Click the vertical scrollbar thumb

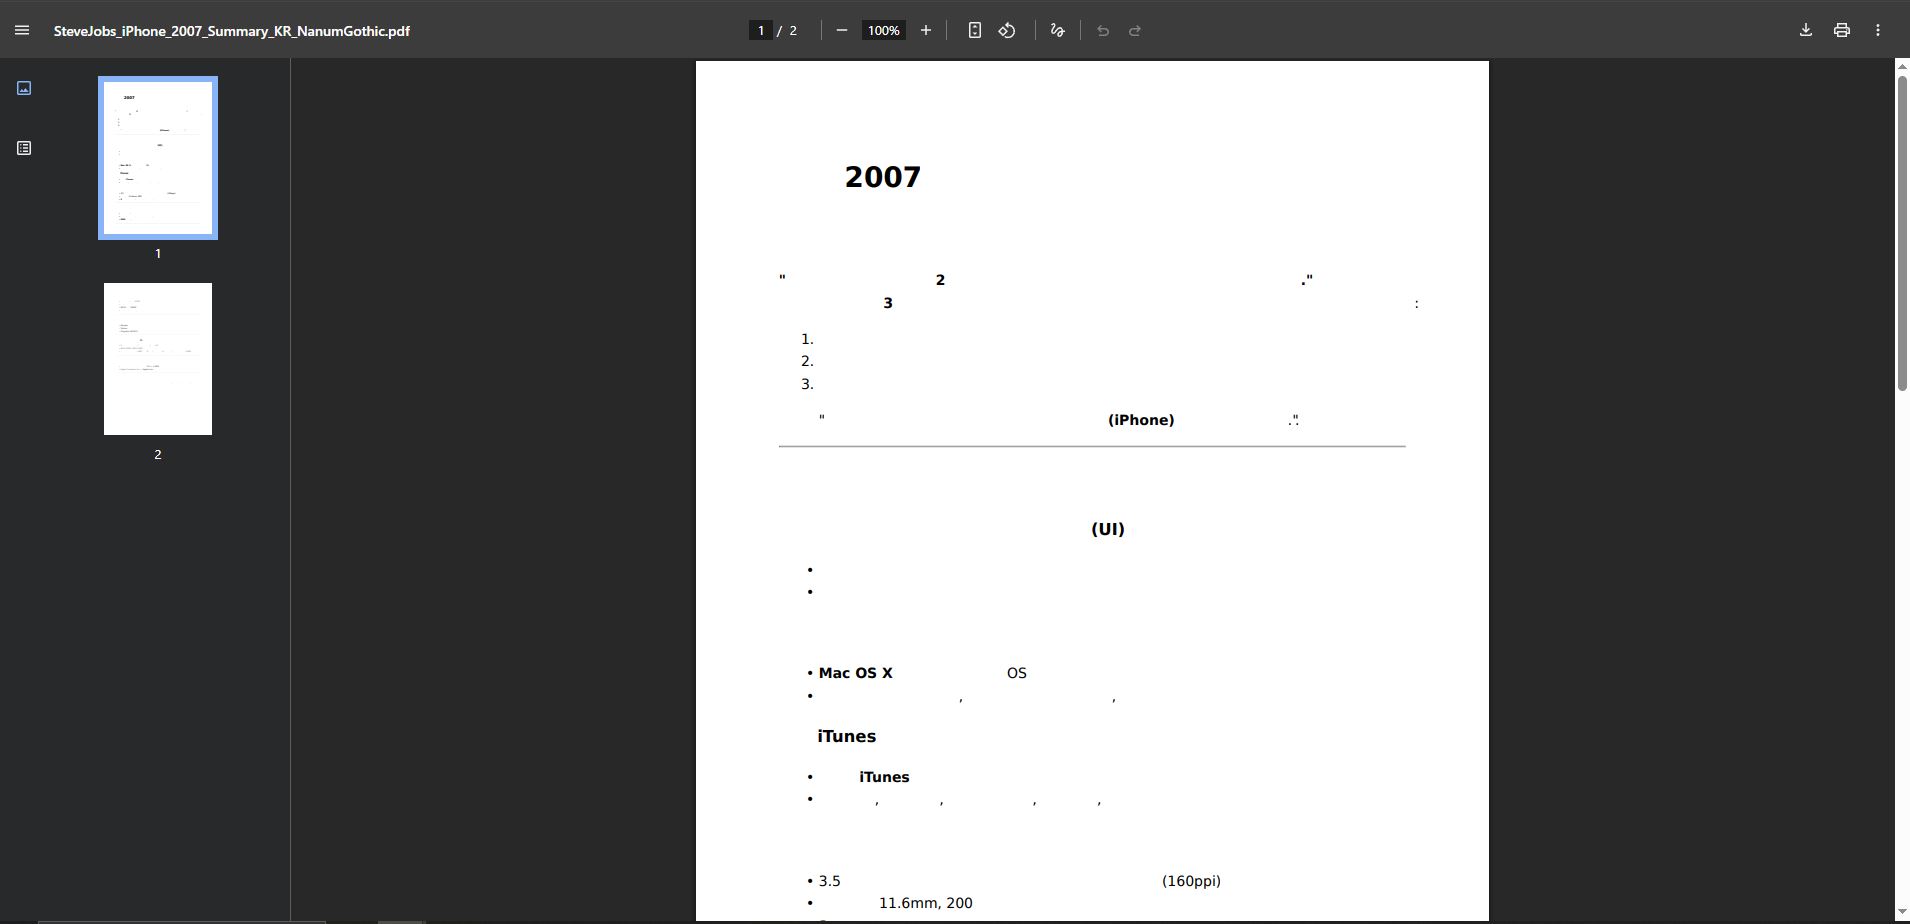[1902, 233]
